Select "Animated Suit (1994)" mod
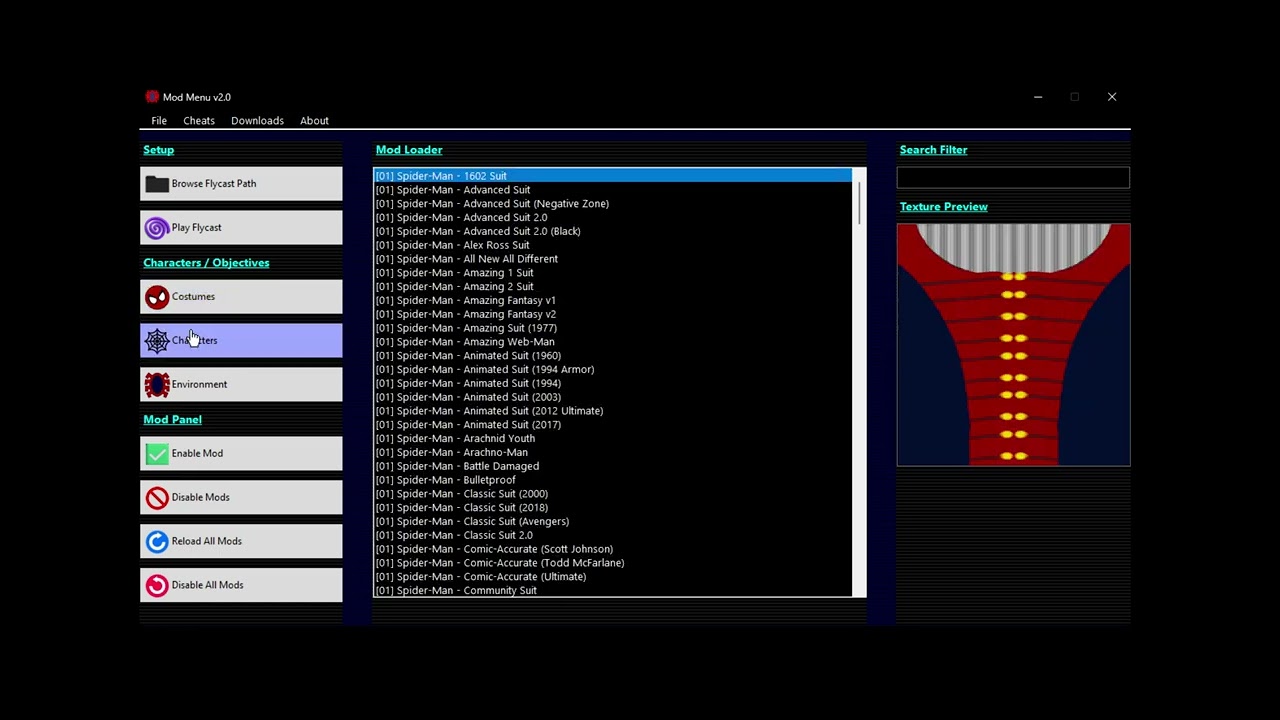1280x720 pixels. click(x=613, y=384)
